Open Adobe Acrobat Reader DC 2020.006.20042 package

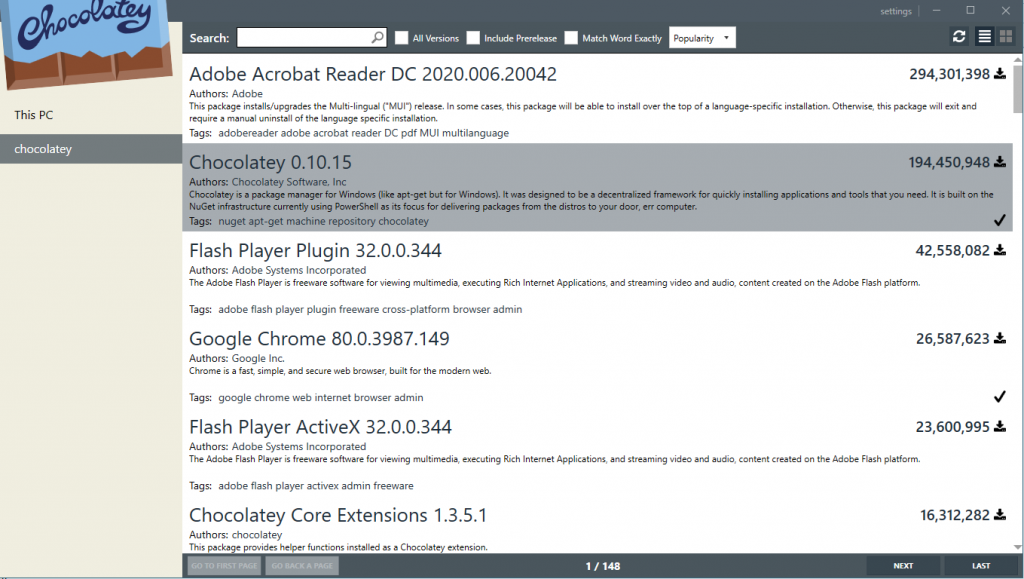click(x=373, y=74)
